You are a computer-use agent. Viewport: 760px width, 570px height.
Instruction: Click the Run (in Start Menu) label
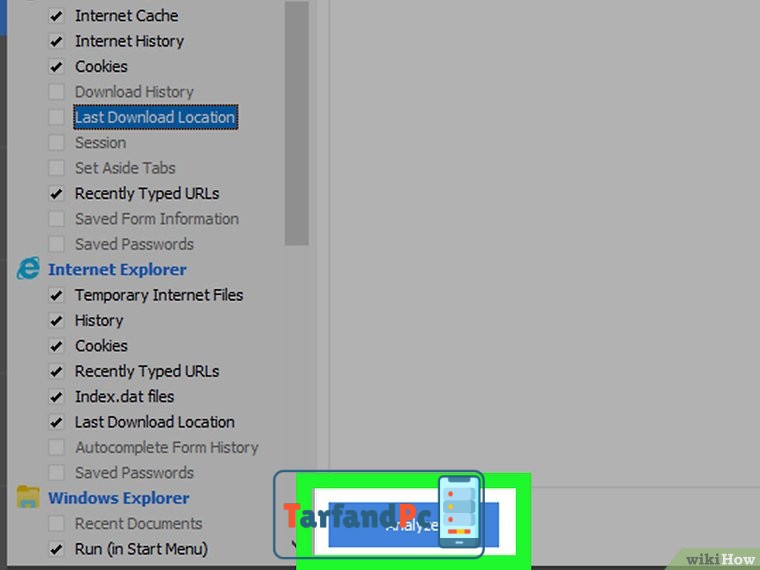pyautogui.click(x=141, y=549)
